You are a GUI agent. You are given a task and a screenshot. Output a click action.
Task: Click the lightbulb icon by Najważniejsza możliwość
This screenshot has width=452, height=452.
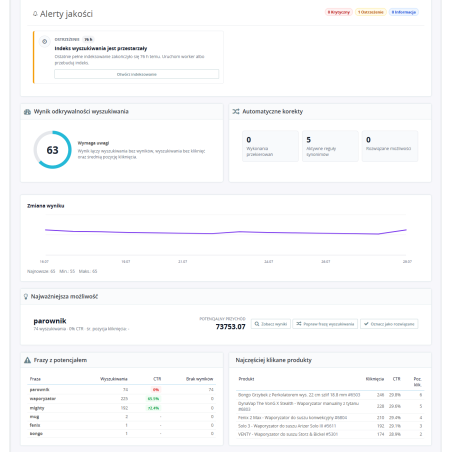tap(26, 296)
